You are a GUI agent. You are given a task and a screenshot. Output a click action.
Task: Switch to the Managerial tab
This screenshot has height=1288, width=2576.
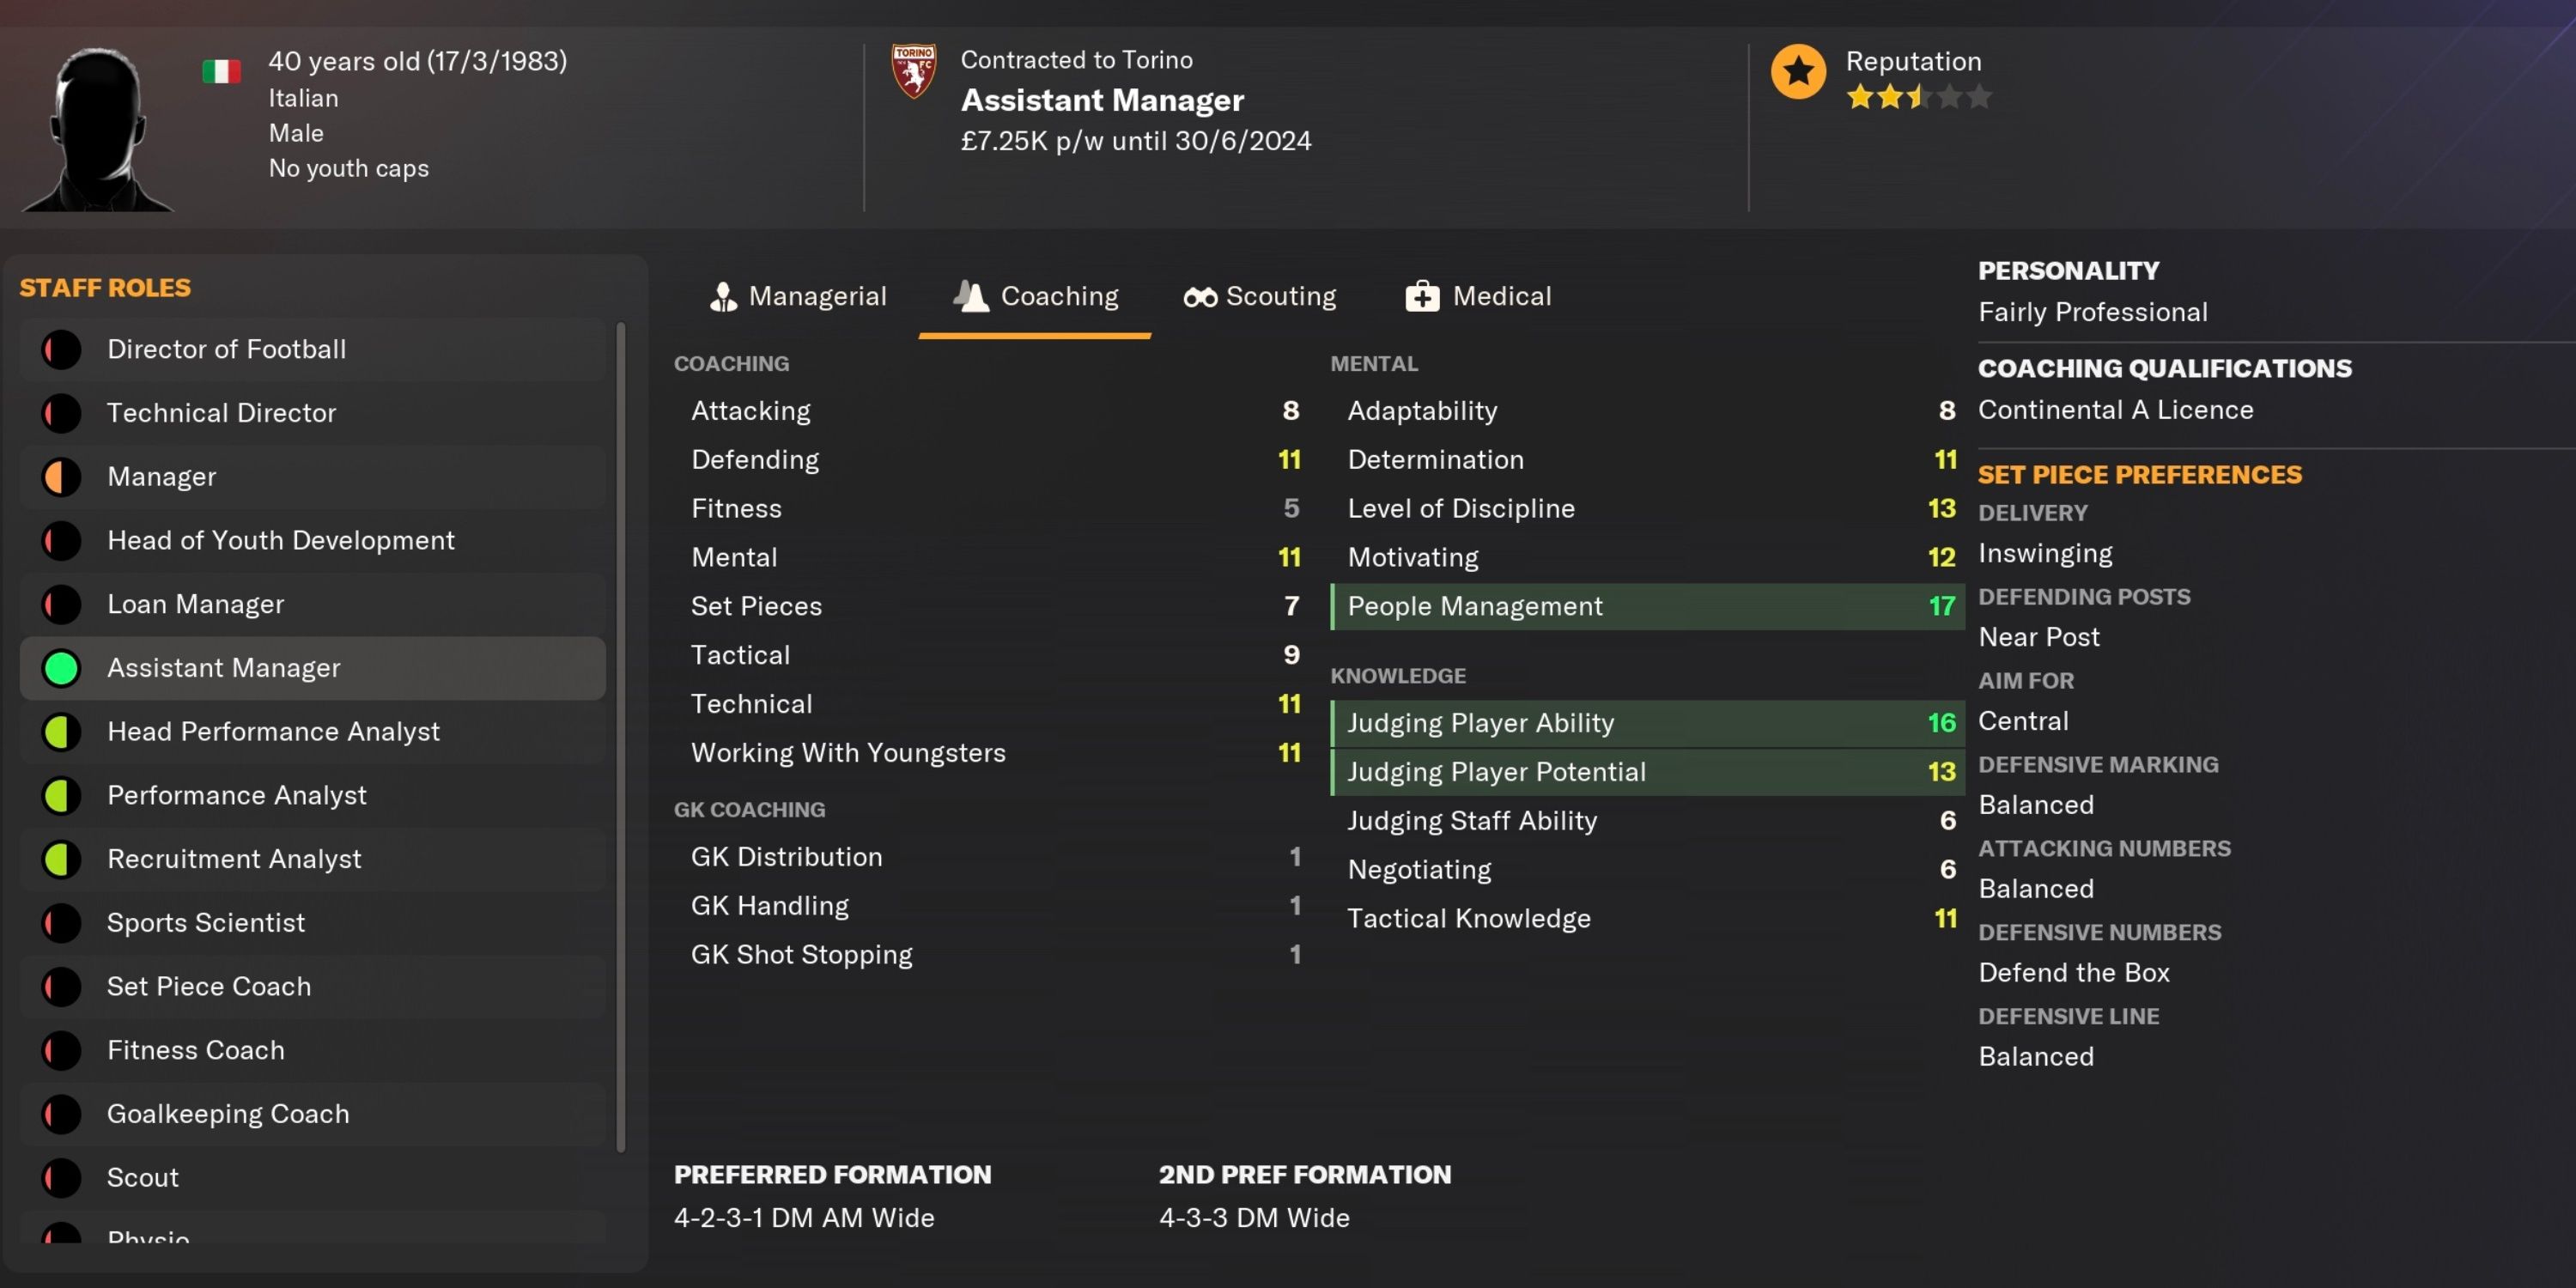tap(798, 297)
